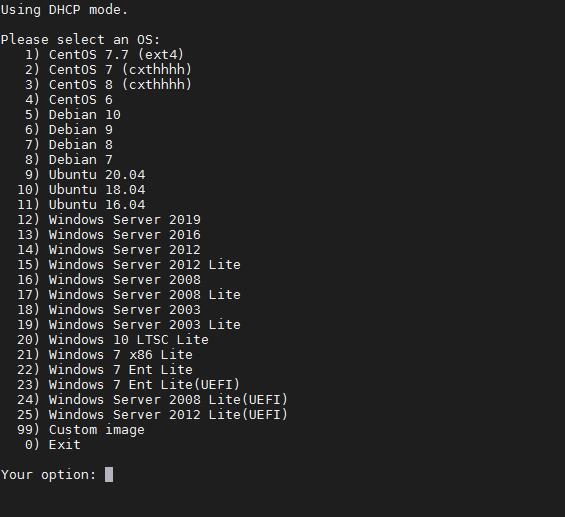The width and height of the screenshot is (565, 517).
Task: Click the Ubuntu 20.04 option
Action: (85, 175)
